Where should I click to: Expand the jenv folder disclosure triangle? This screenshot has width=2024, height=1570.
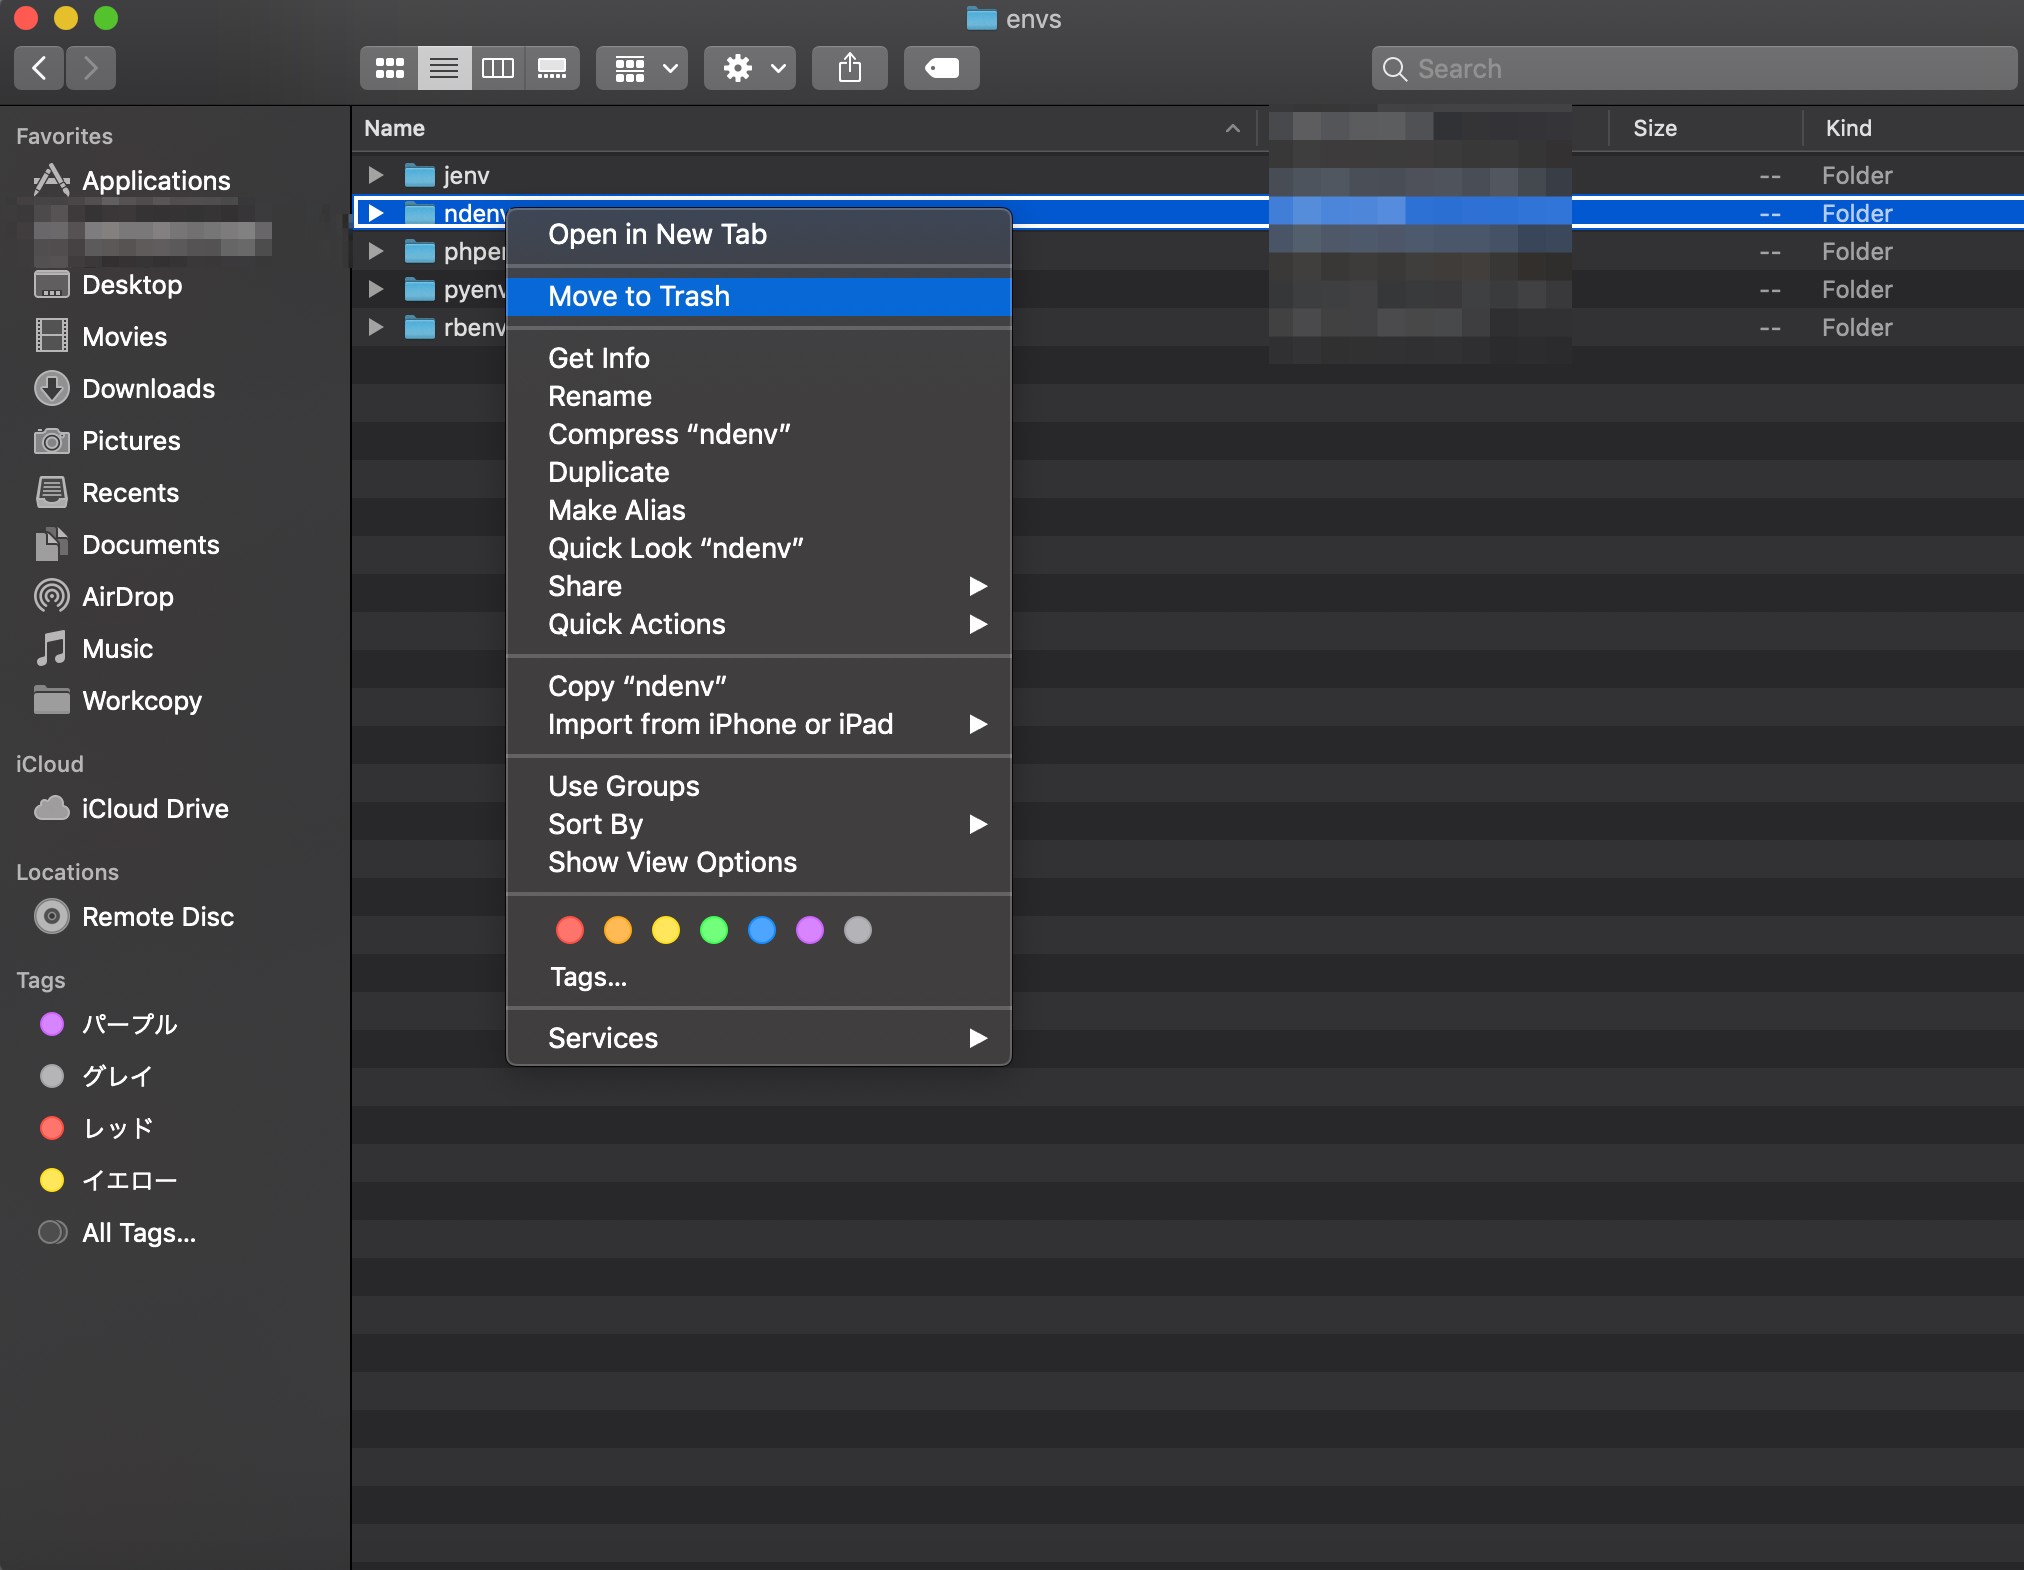tap(376, 175)
